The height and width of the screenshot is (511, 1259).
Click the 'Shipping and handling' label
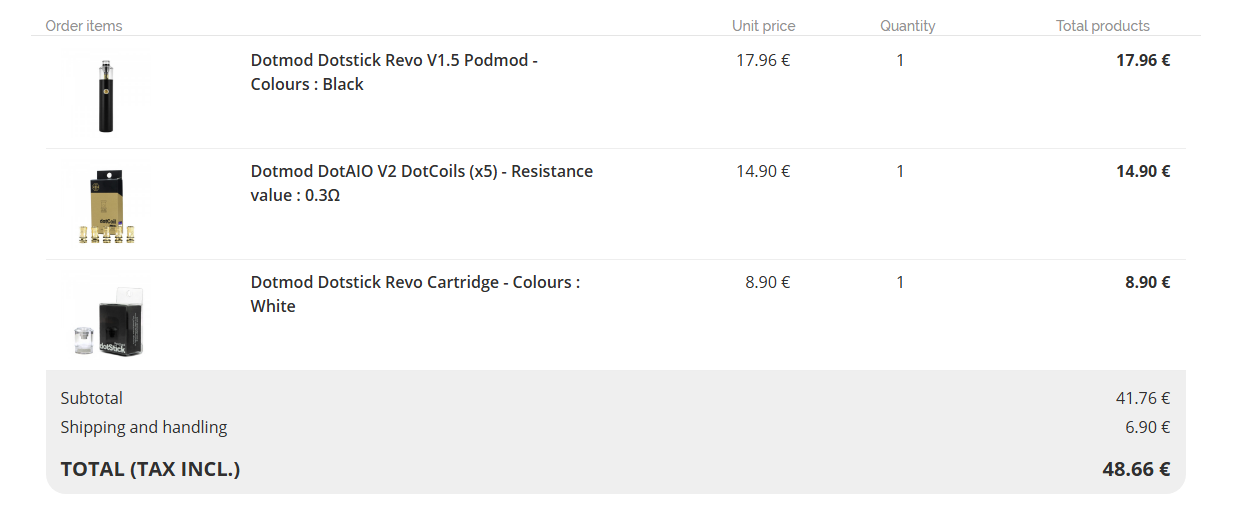pos(144,427)
